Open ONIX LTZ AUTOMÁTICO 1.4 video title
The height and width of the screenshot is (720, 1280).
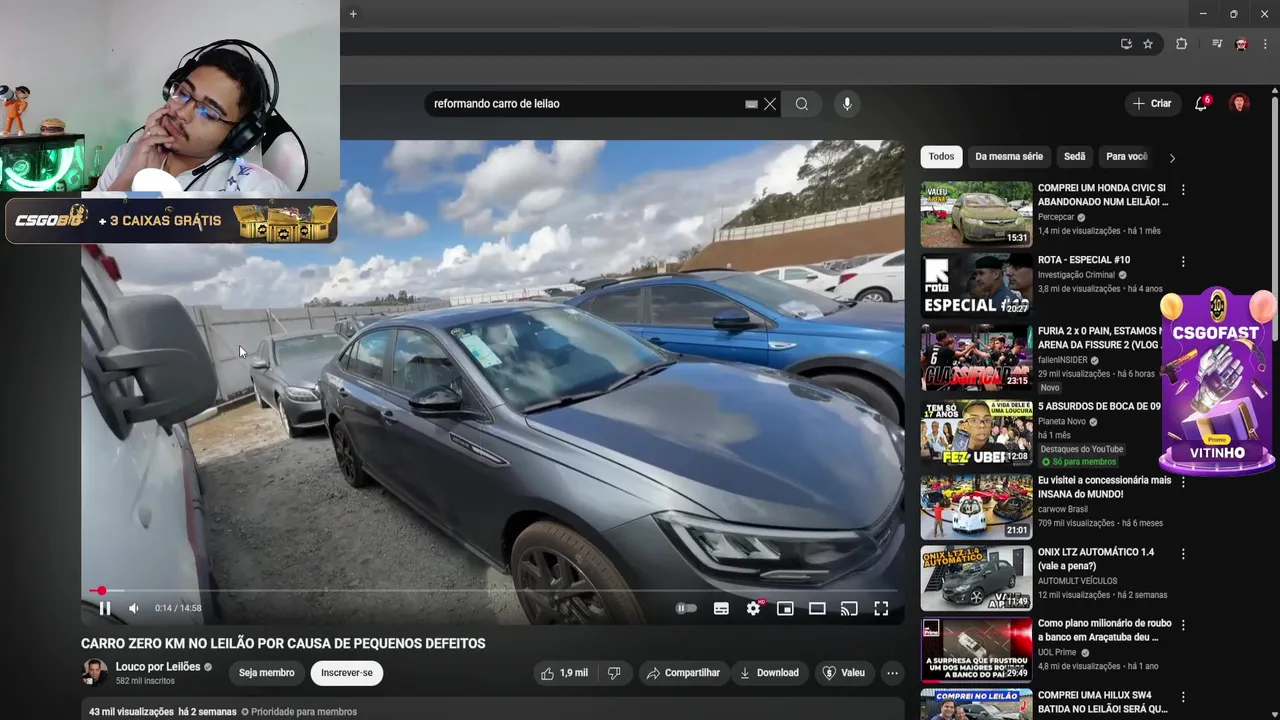pos(1096,559)
